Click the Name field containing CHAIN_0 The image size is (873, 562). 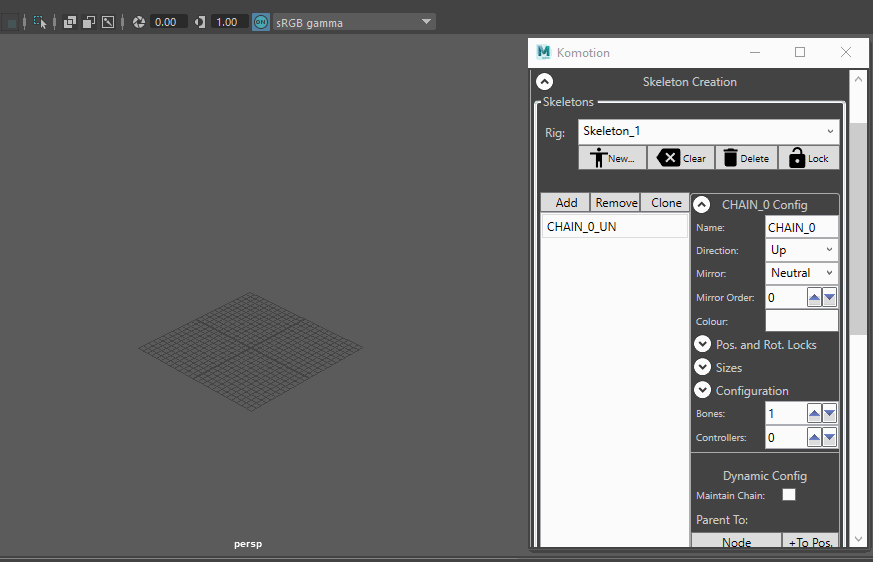[801, 227]
